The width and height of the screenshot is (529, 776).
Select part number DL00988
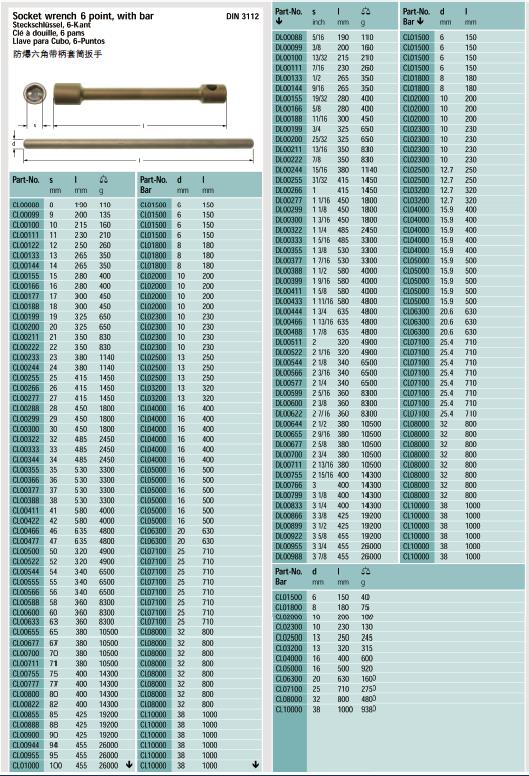289,556
